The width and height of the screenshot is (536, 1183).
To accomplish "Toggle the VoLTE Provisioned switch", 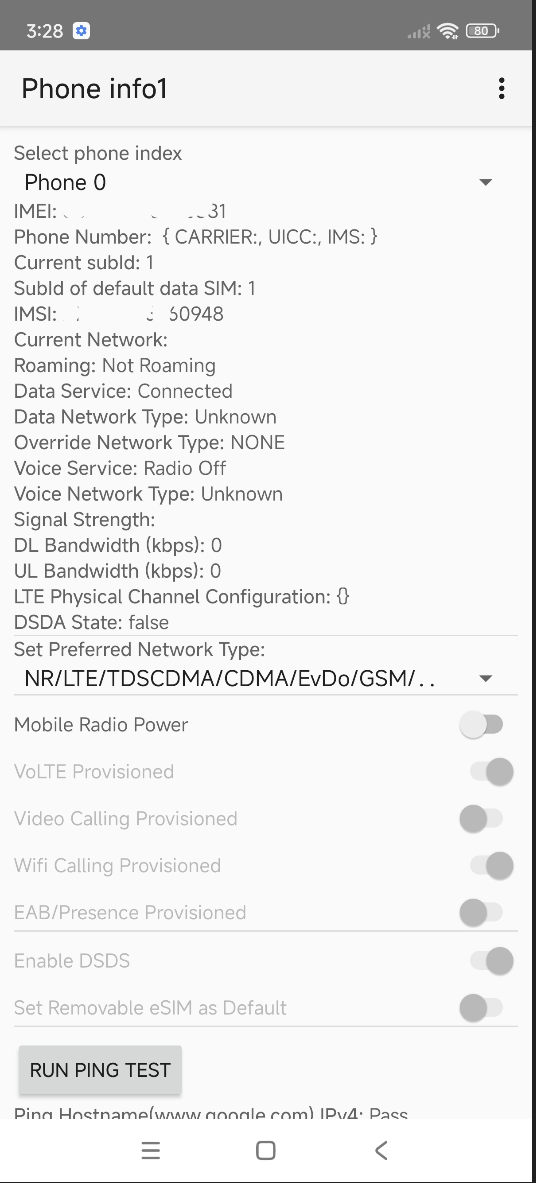I will 491,772.
